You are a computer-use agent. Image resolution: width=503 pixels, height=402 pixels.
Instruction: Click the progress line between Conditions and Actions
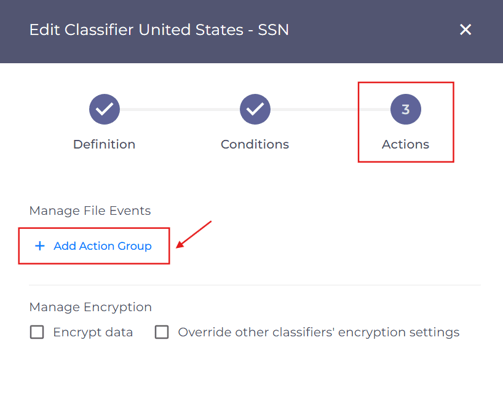click(330, 109)
